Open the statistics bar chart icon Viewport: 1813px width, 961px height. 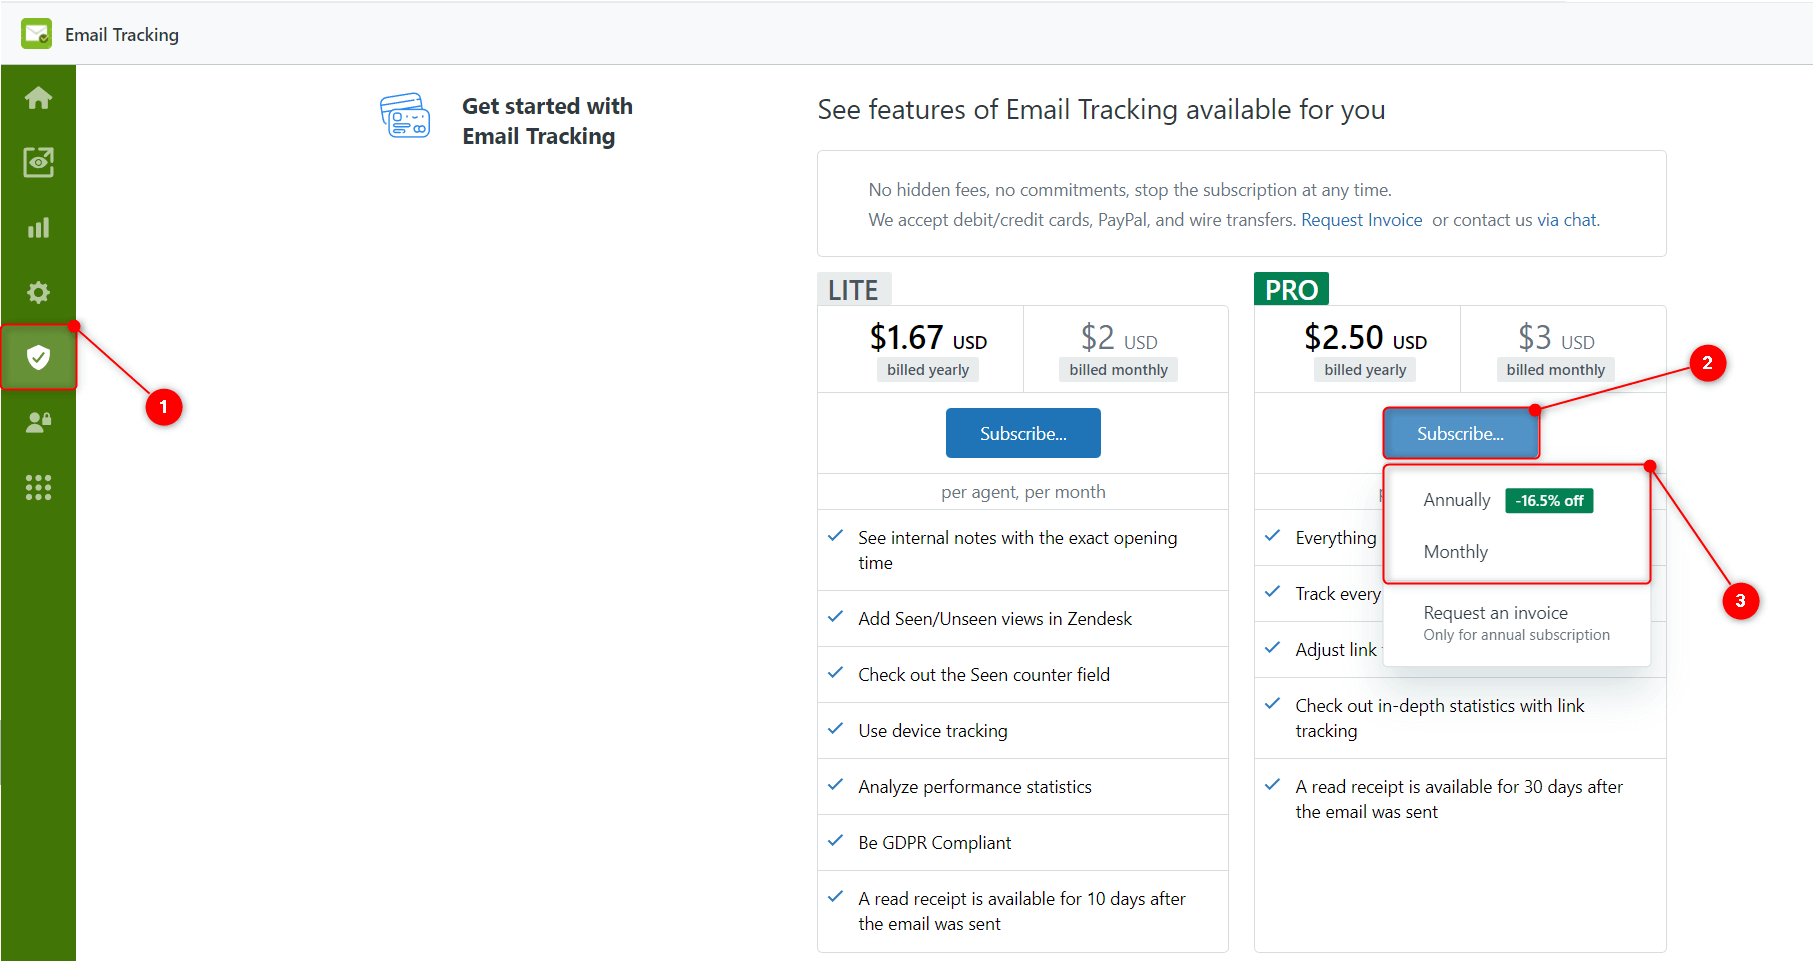(x=38, y=228)
